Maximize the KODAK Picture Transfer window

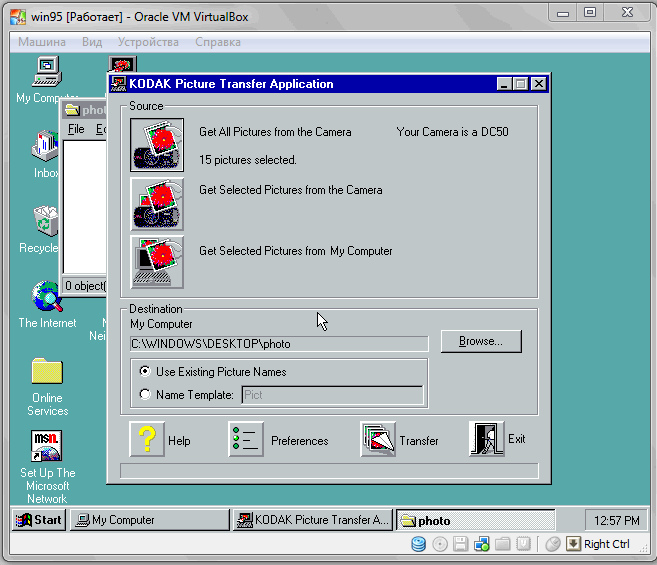tap(520, 84)
